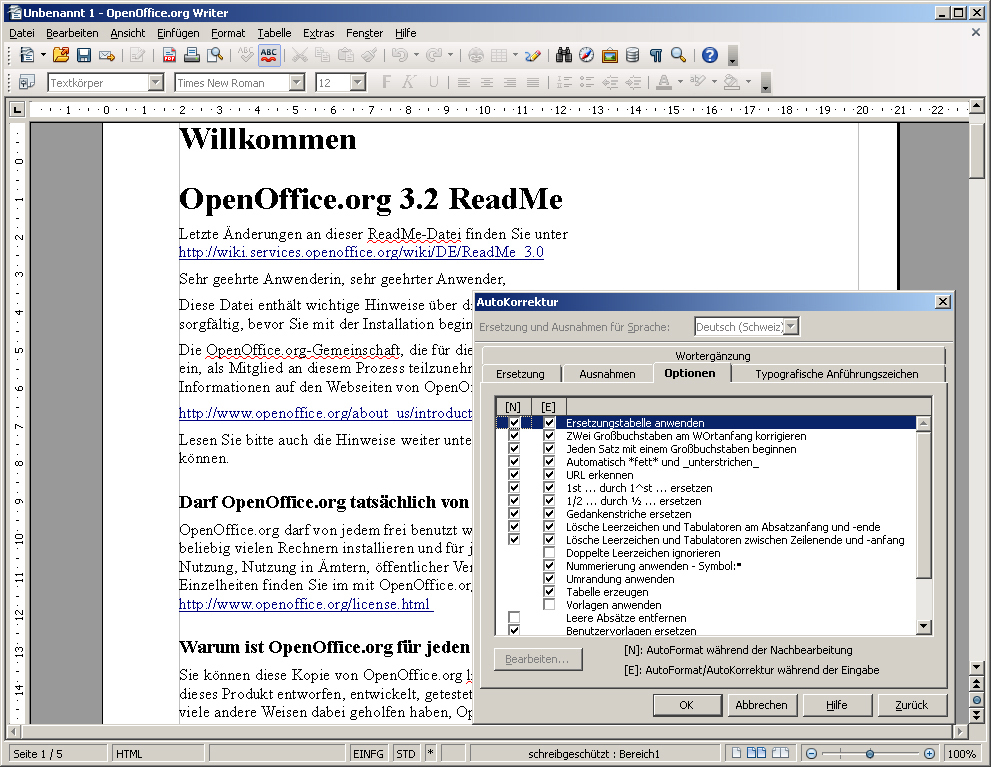Click the Edit File icon
991x767 pixels.
coord(137,56)
